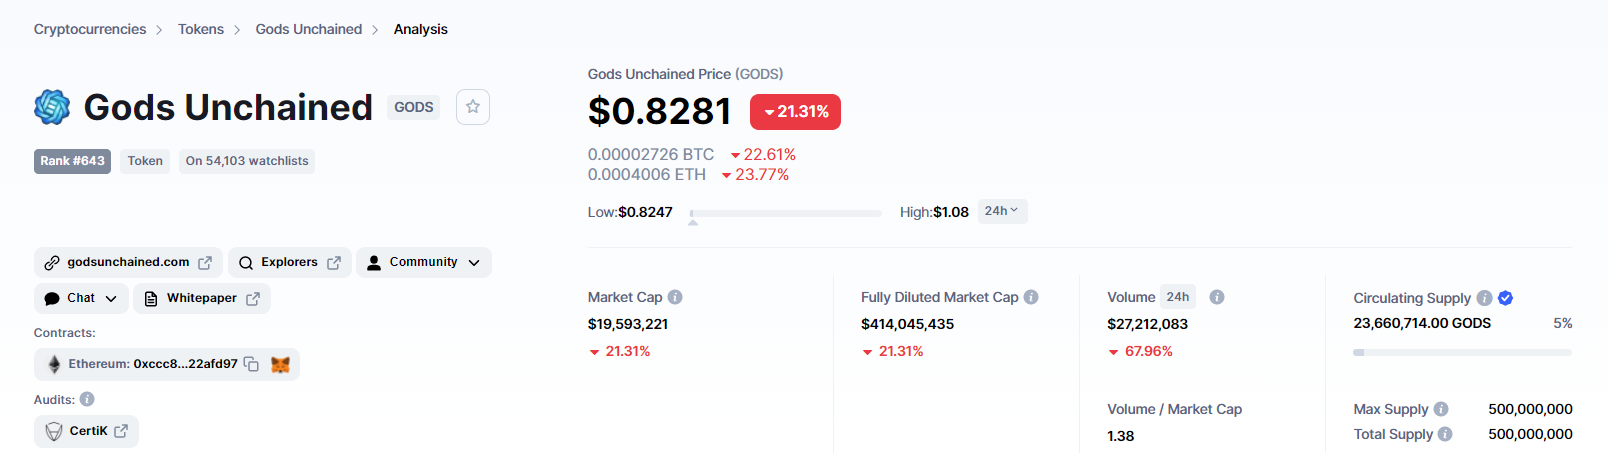Viewport: 1608px width, 462px height.
Task: Click the MetaMask fox icon
Action: click(280, 365)
